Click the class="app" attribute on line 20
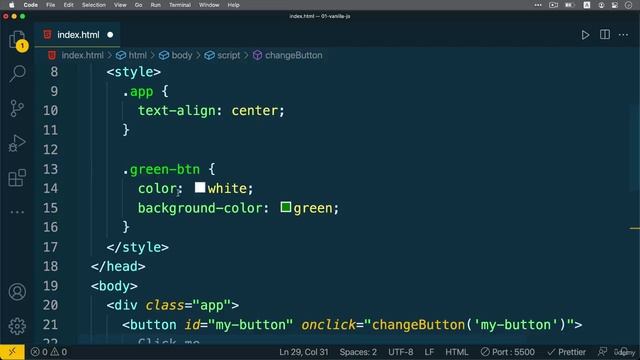Screen dimensions: 640x360 [x=189, y=305]
